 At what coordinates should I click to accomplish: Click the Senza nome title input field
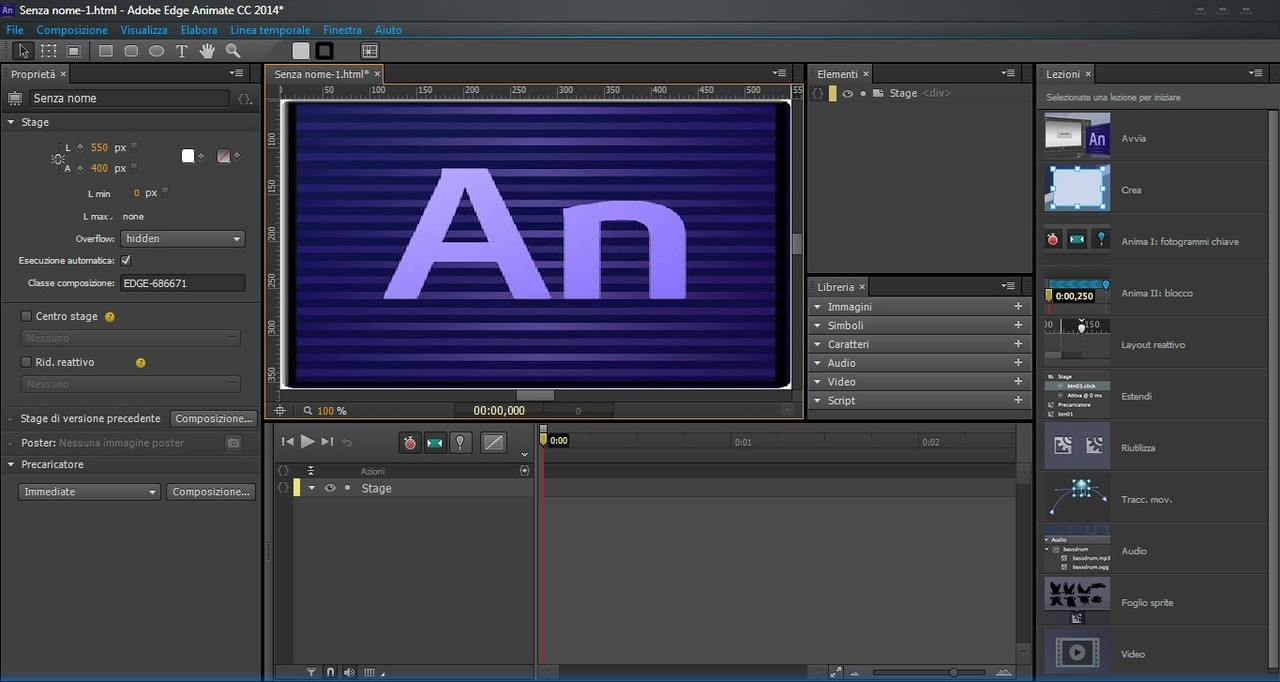(130, 99)
